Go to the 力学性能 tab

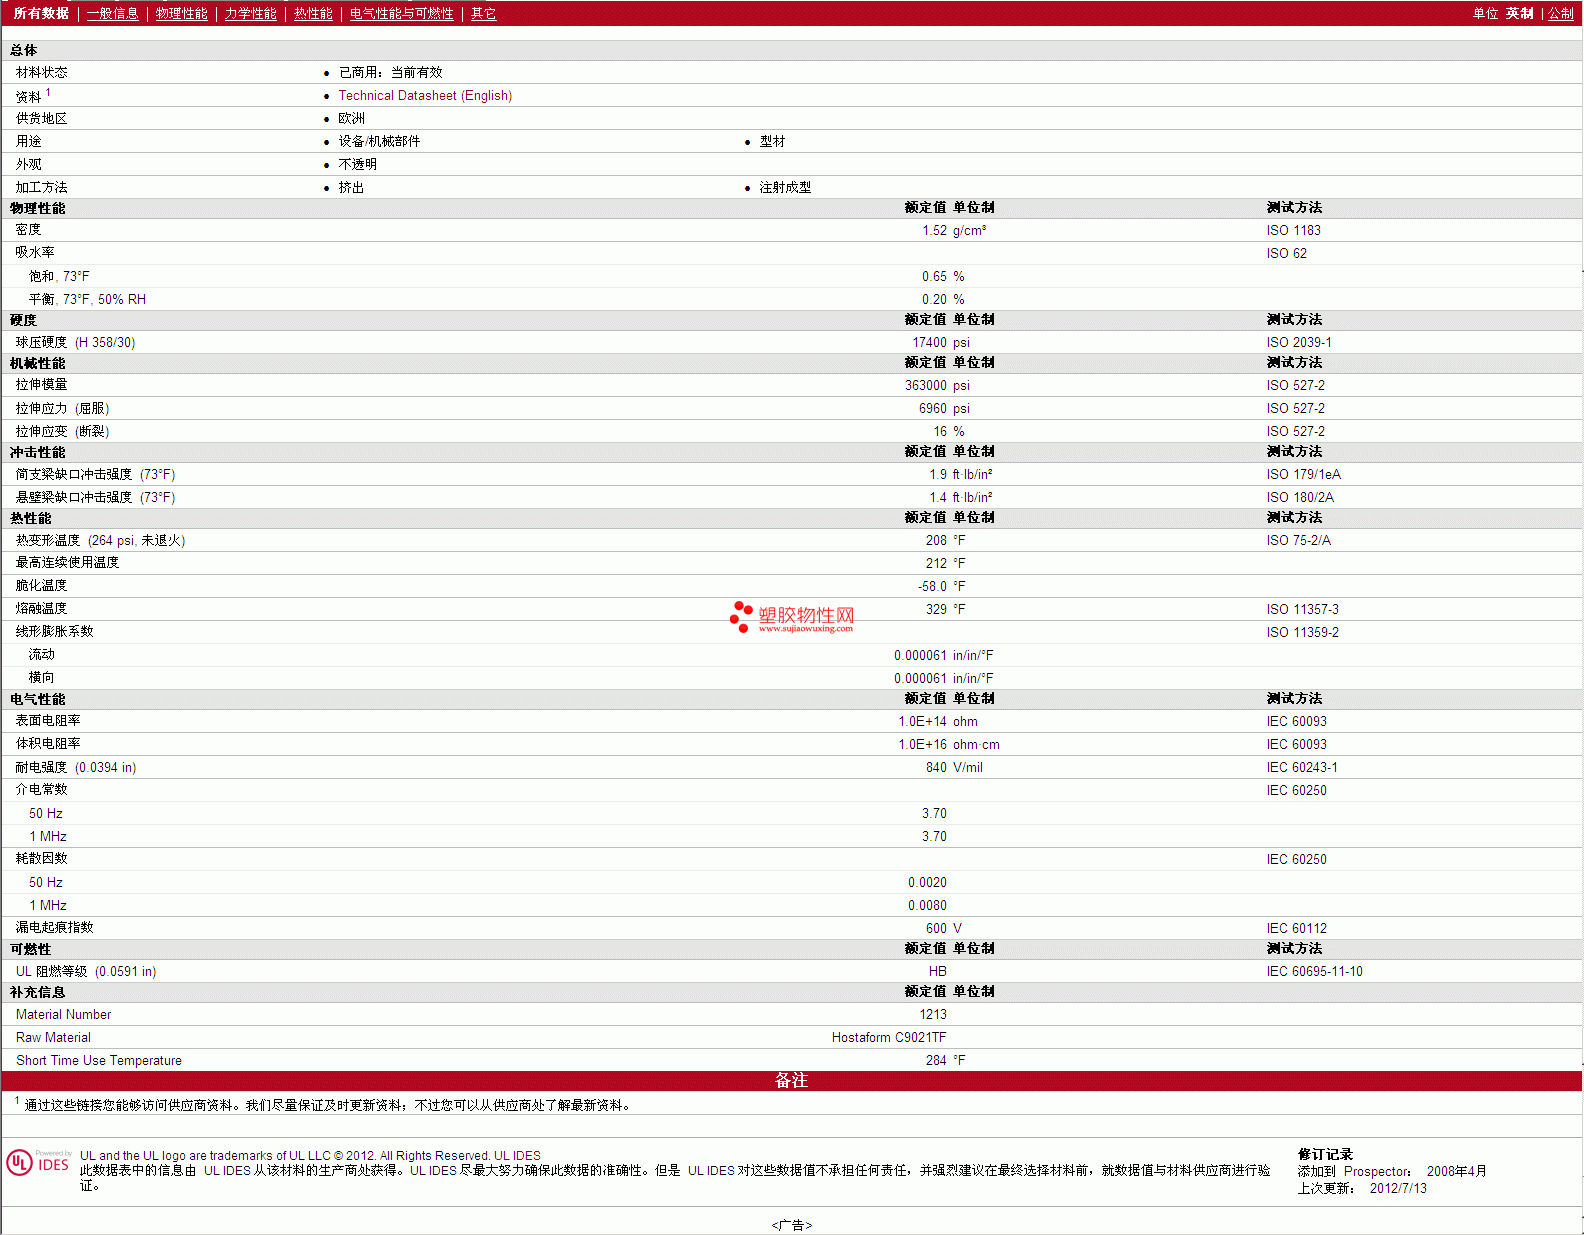(250, 13)
